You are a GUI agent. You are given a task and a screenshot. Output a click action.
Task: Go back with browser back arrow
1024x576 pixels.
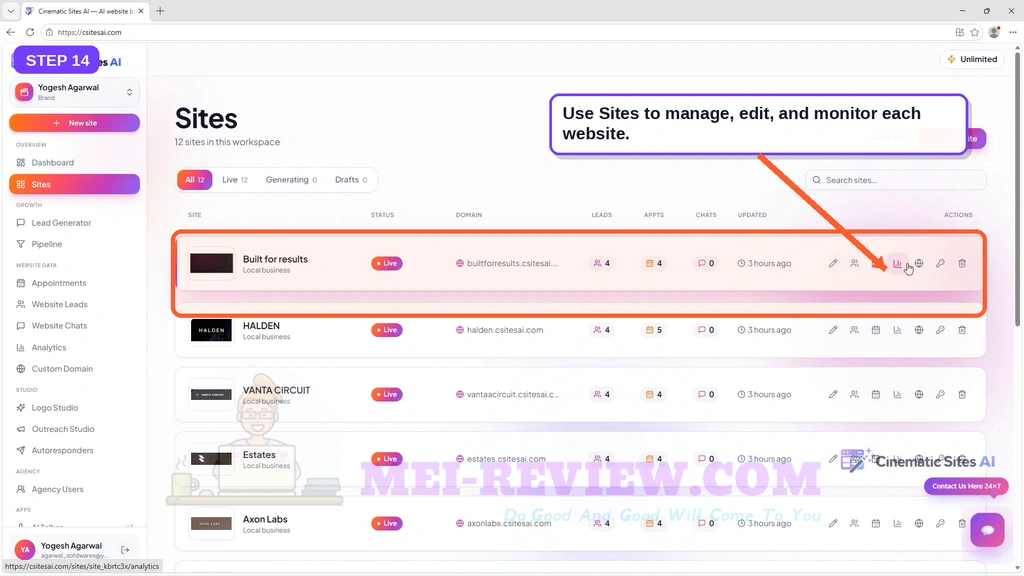(x=10, y=32)
